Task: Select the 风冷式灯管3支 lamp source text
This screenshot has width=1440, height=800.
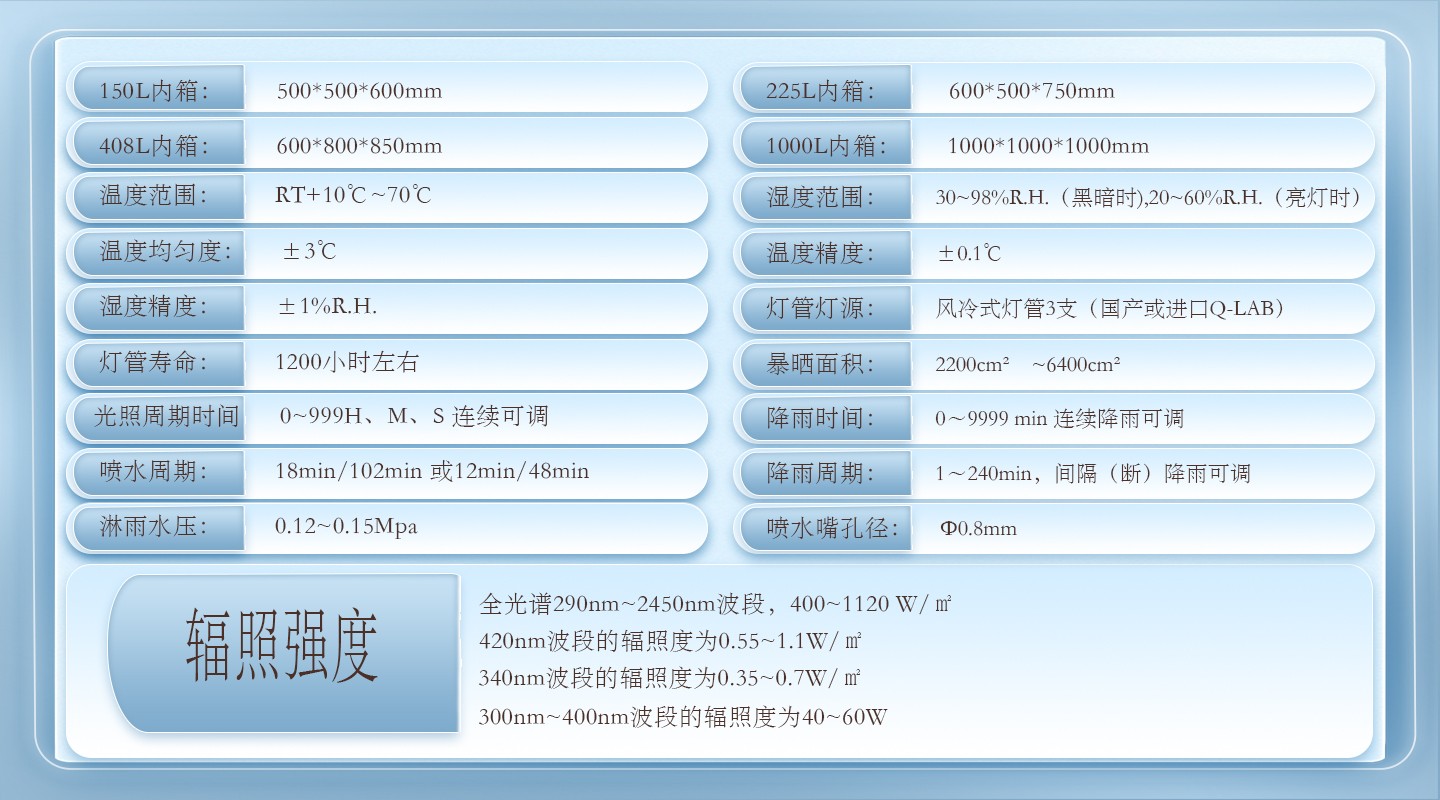Action: [x=1110, y=308]
